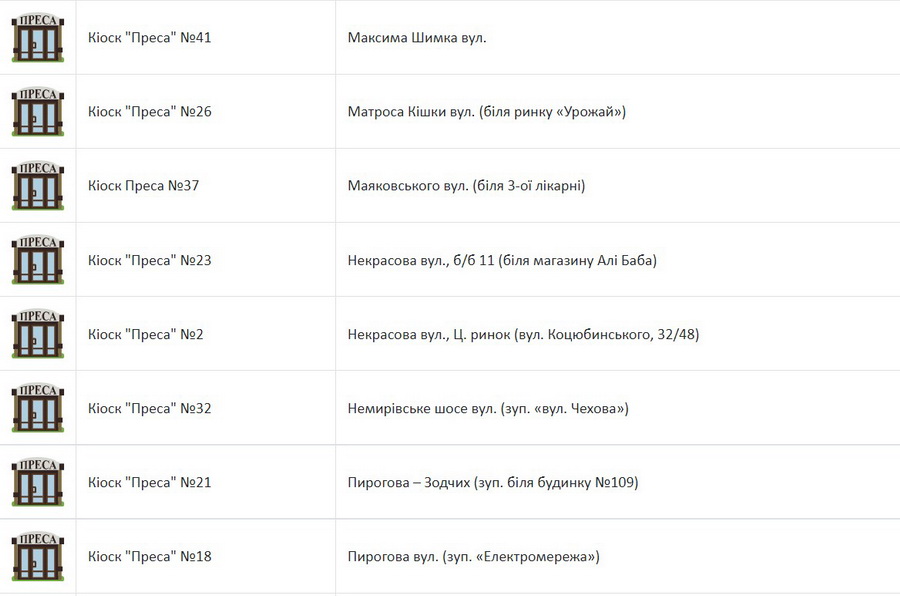Click the kiosk icon beside Кіоск "Преса" №41
This screenshot has height=596, width=900.
click(38, 38)
